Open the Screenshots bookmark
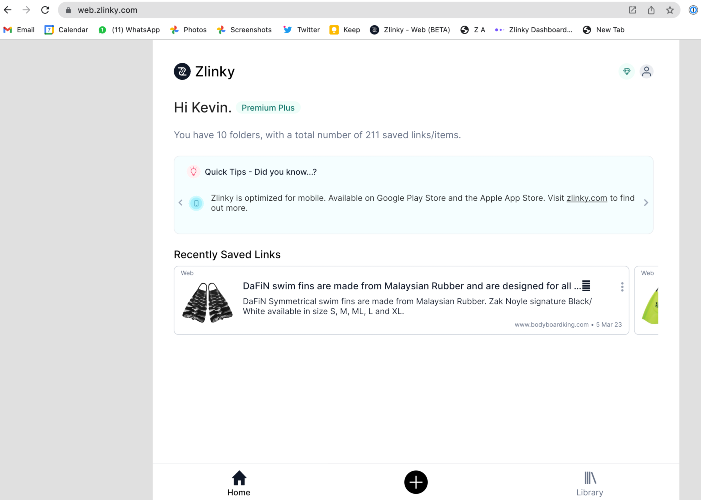 click(244, 30)
